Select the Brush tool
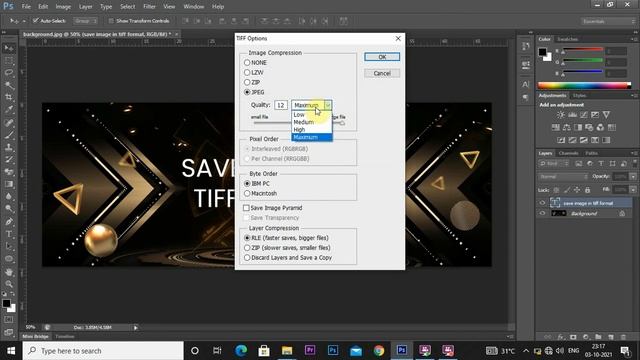Image resolution: width=640 pixels, height=360 pixels. (9, 135)
